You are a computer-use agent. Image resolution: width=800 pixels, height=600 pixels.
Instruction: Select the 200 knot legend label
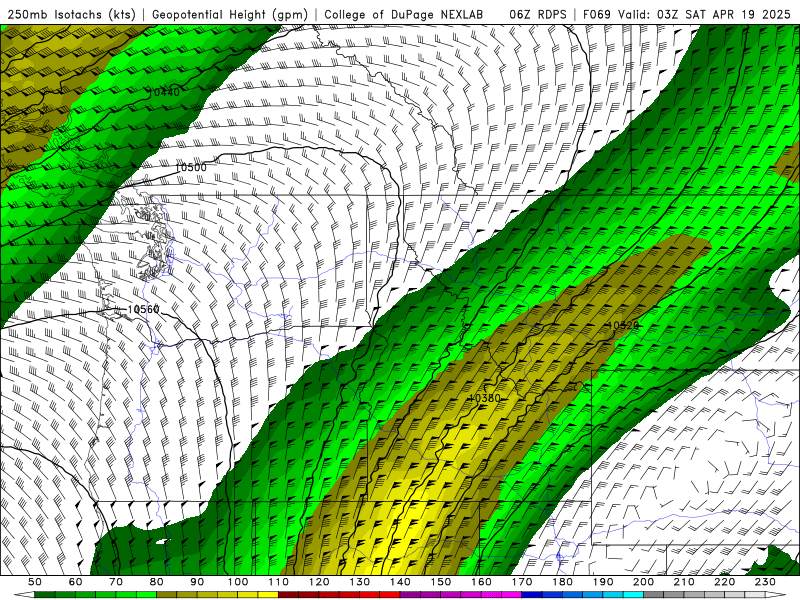643,582
